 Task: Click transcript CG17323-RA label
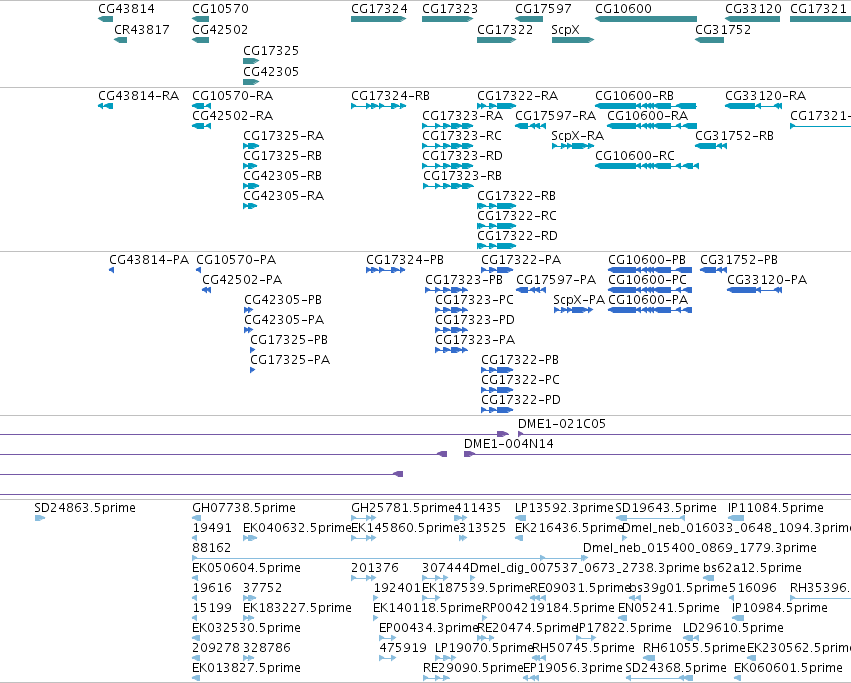(462, 116)
